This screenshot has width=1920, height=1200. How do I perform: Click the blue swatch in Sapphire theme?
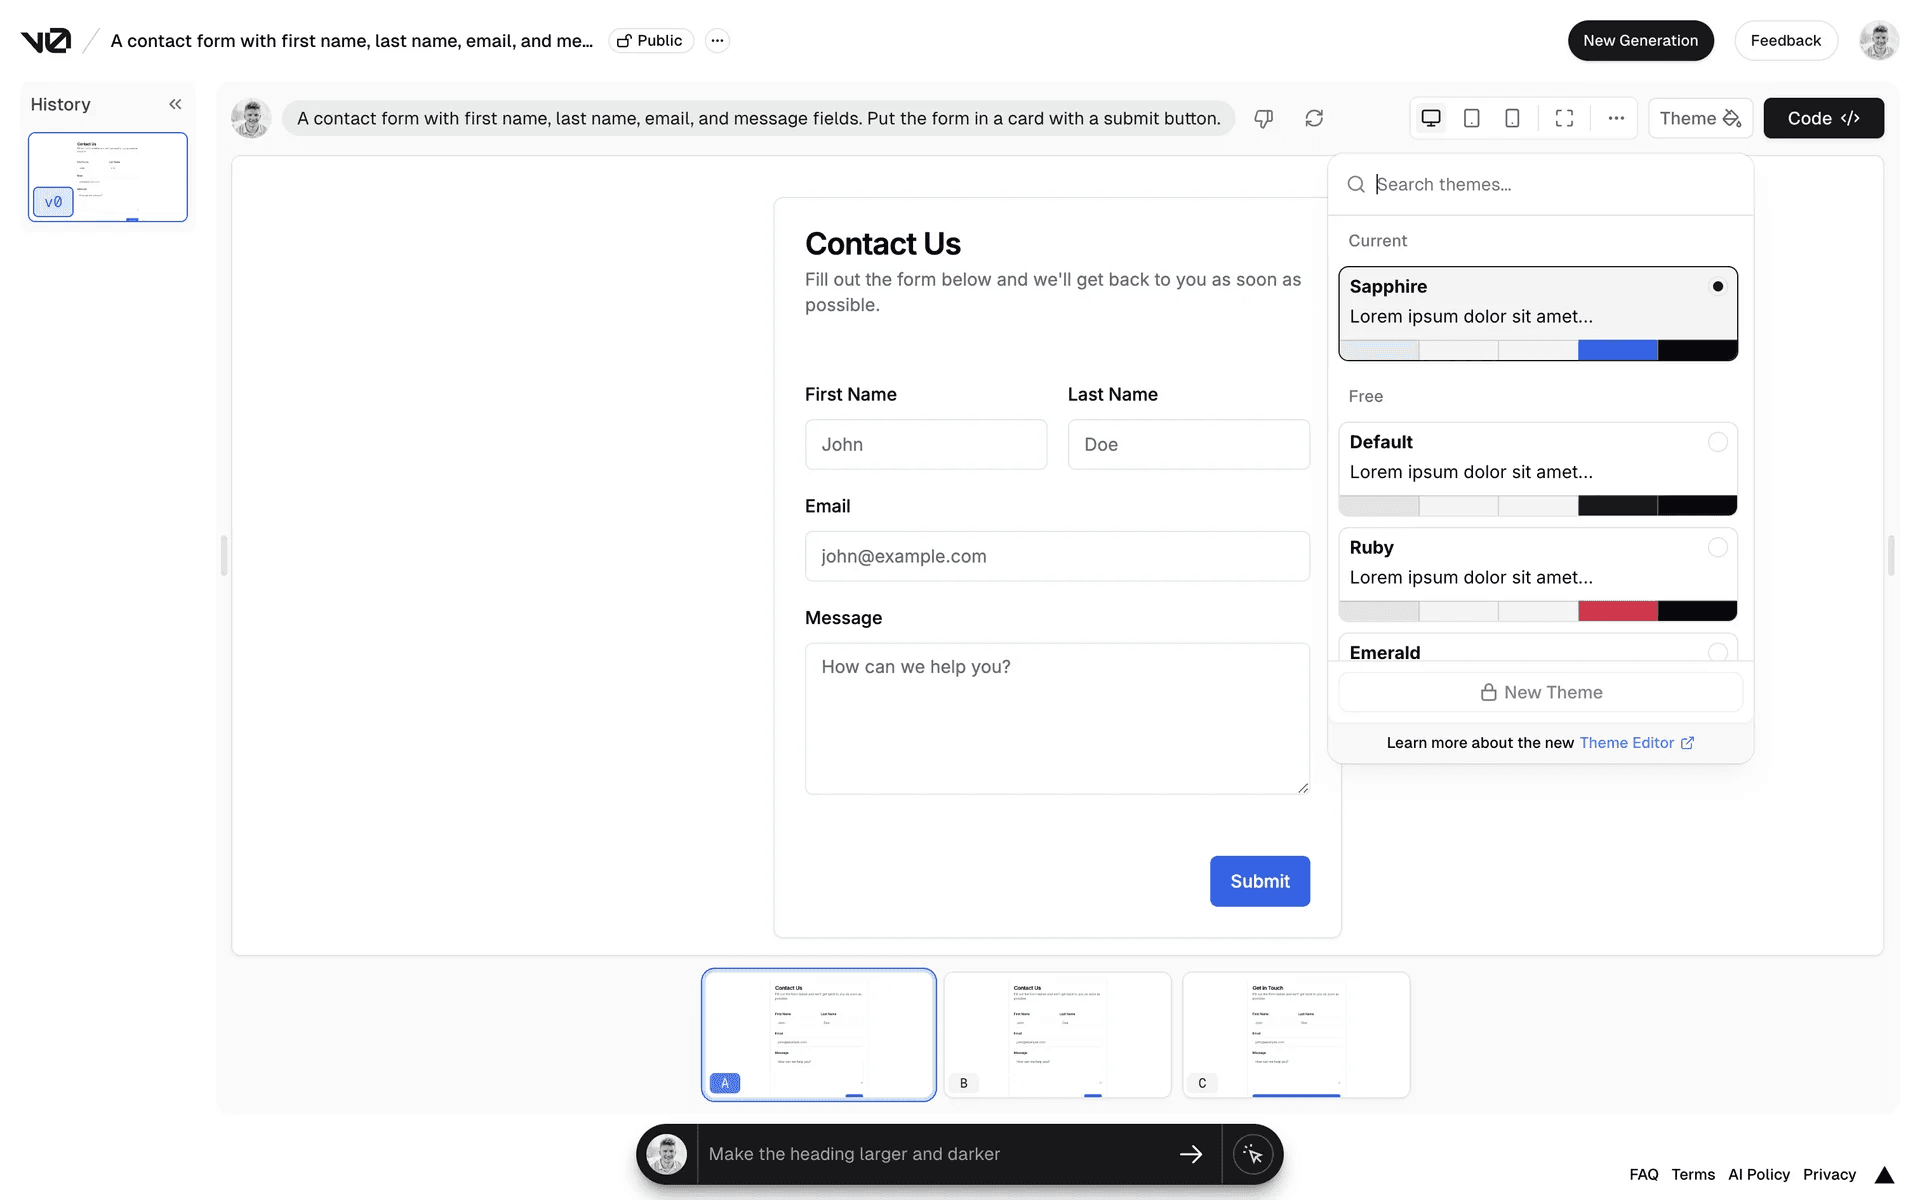(x=1617, y=350)
